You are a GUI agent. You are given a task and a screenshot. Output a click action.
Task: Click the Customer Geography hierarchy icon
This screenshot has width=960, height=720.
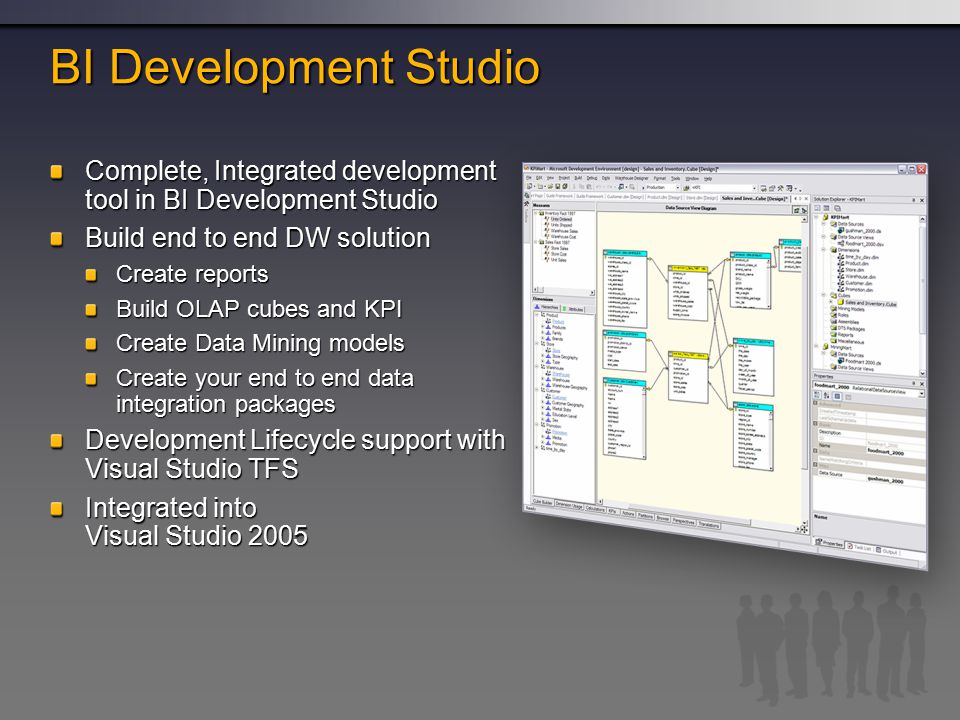coord(549,403)
